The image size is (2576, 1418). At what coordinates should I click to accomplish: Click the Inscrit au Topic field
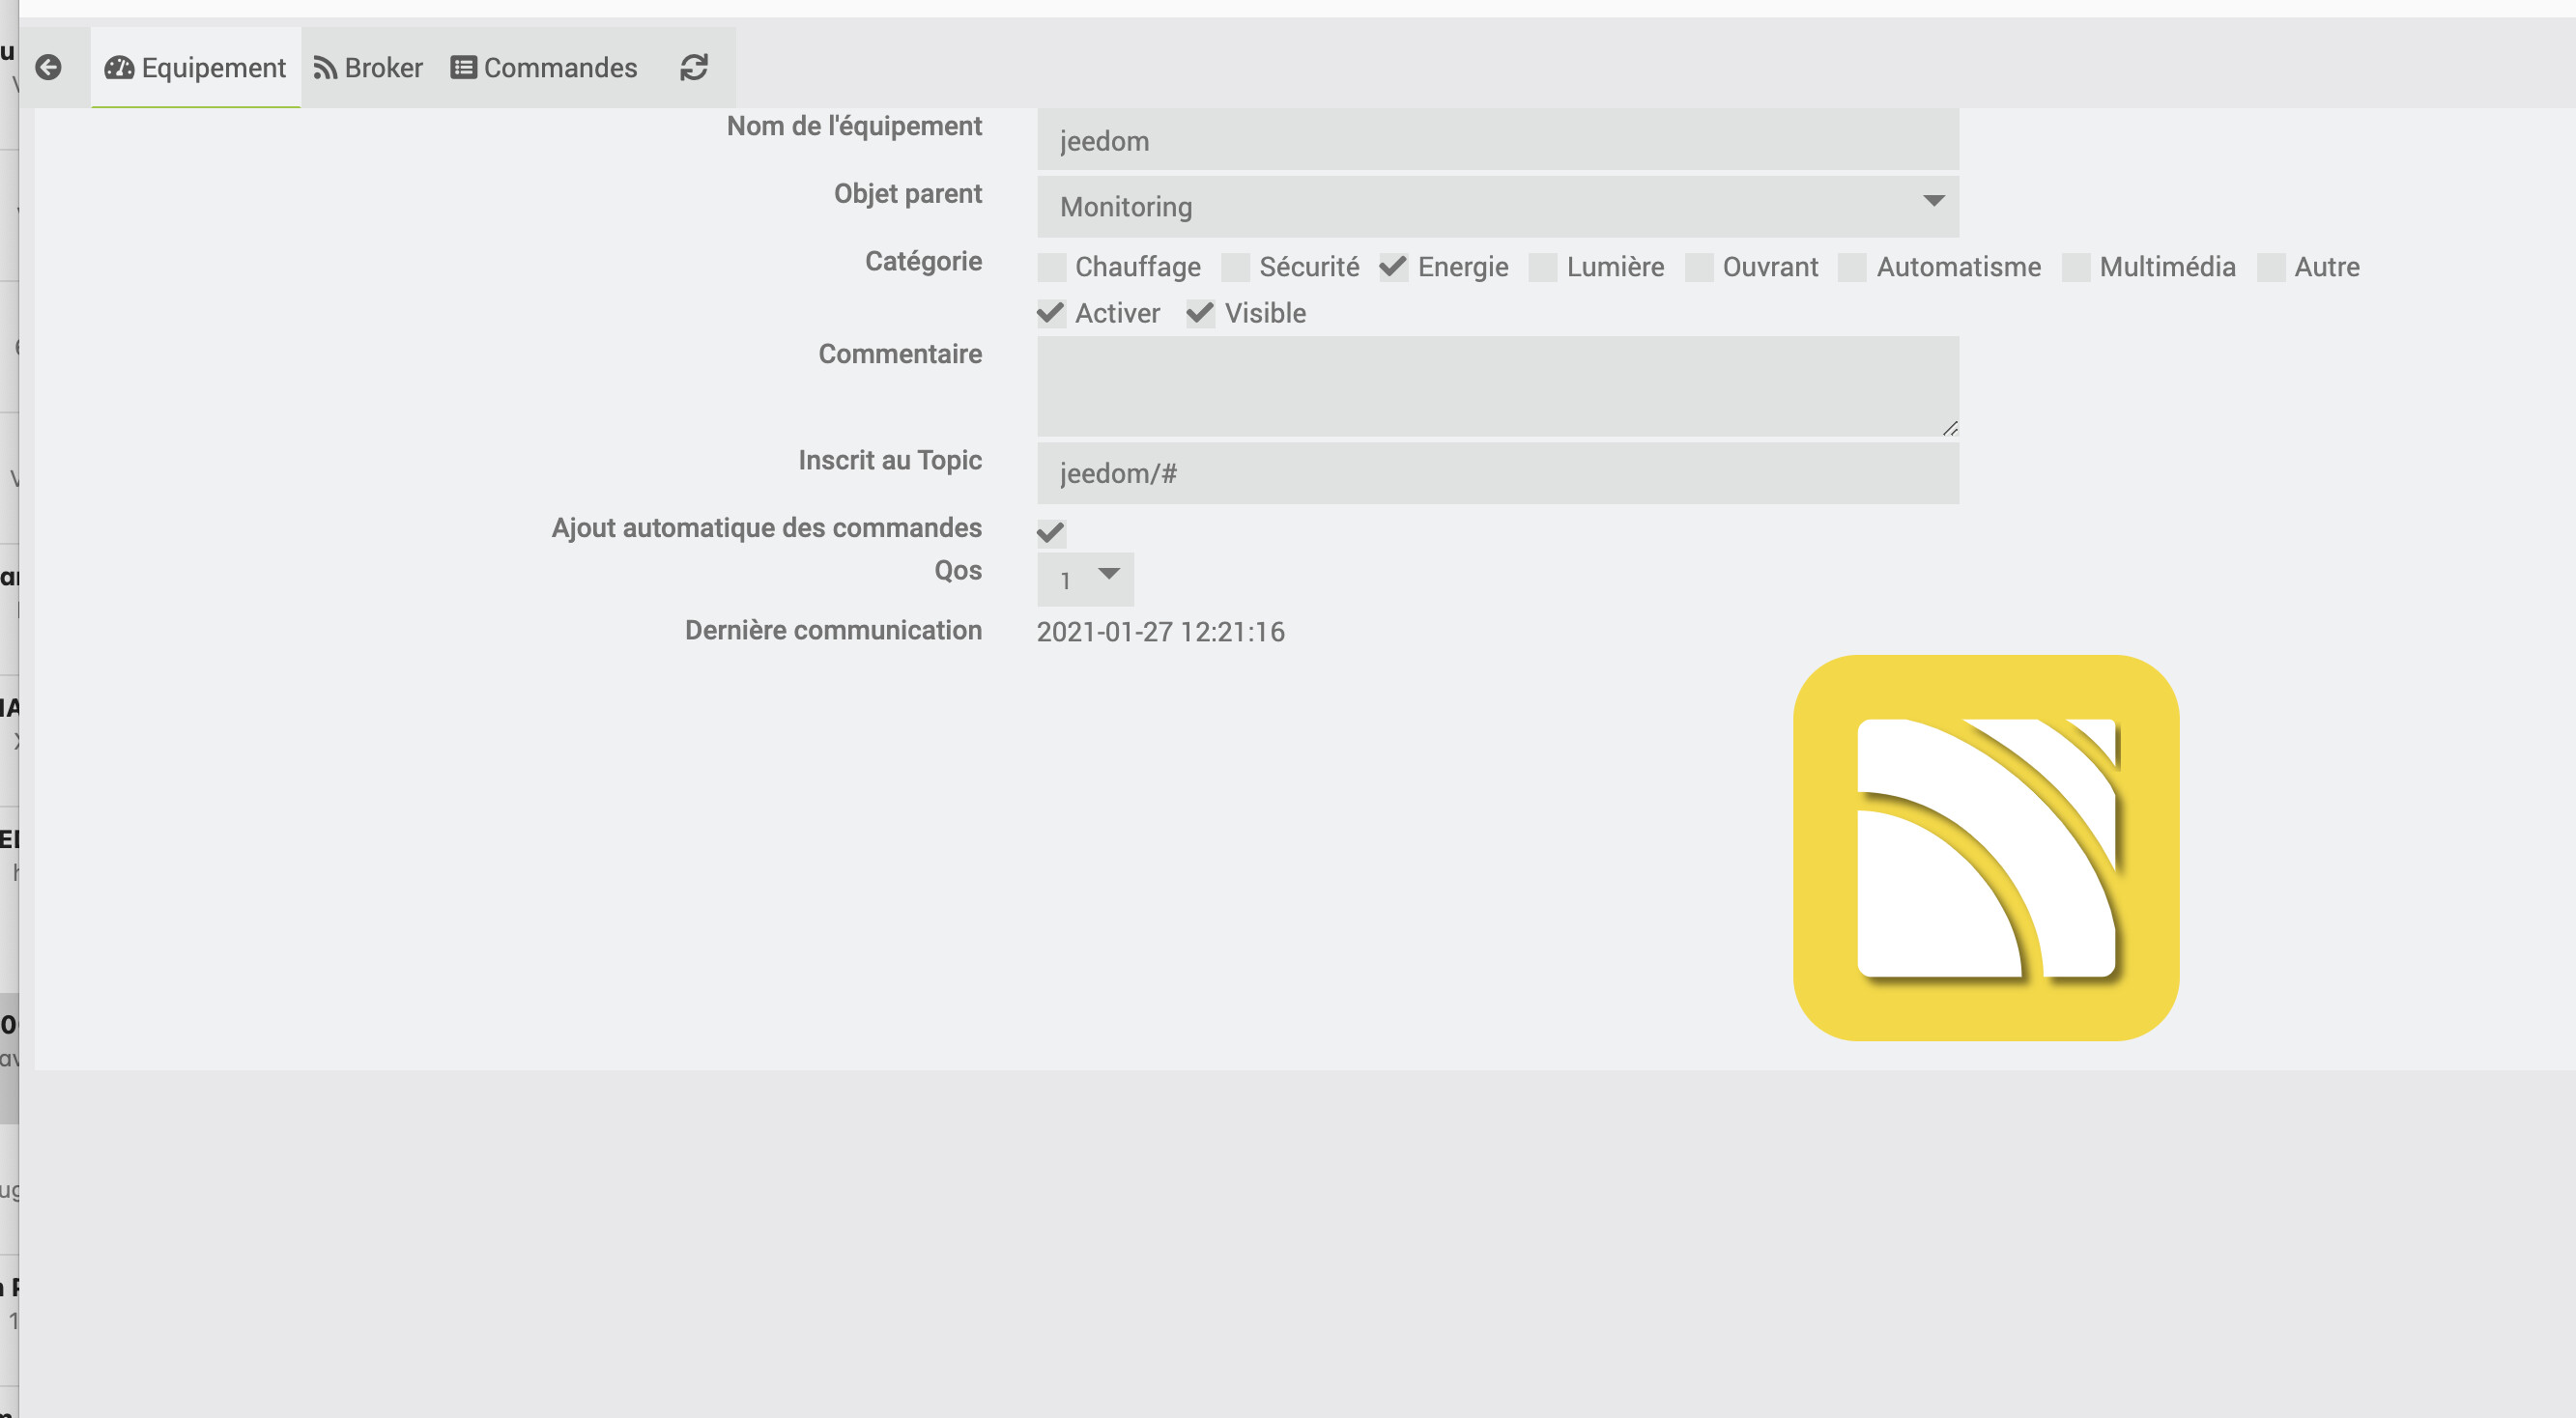point(1497,473)
